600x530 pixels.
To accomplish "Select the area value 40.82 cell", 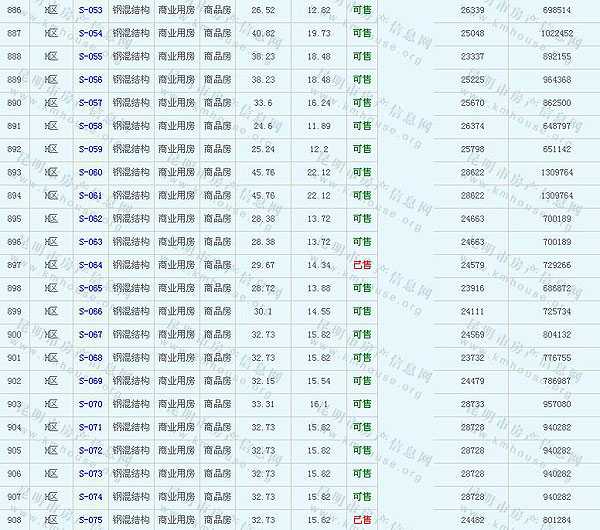I will click(x=263, y=33).
